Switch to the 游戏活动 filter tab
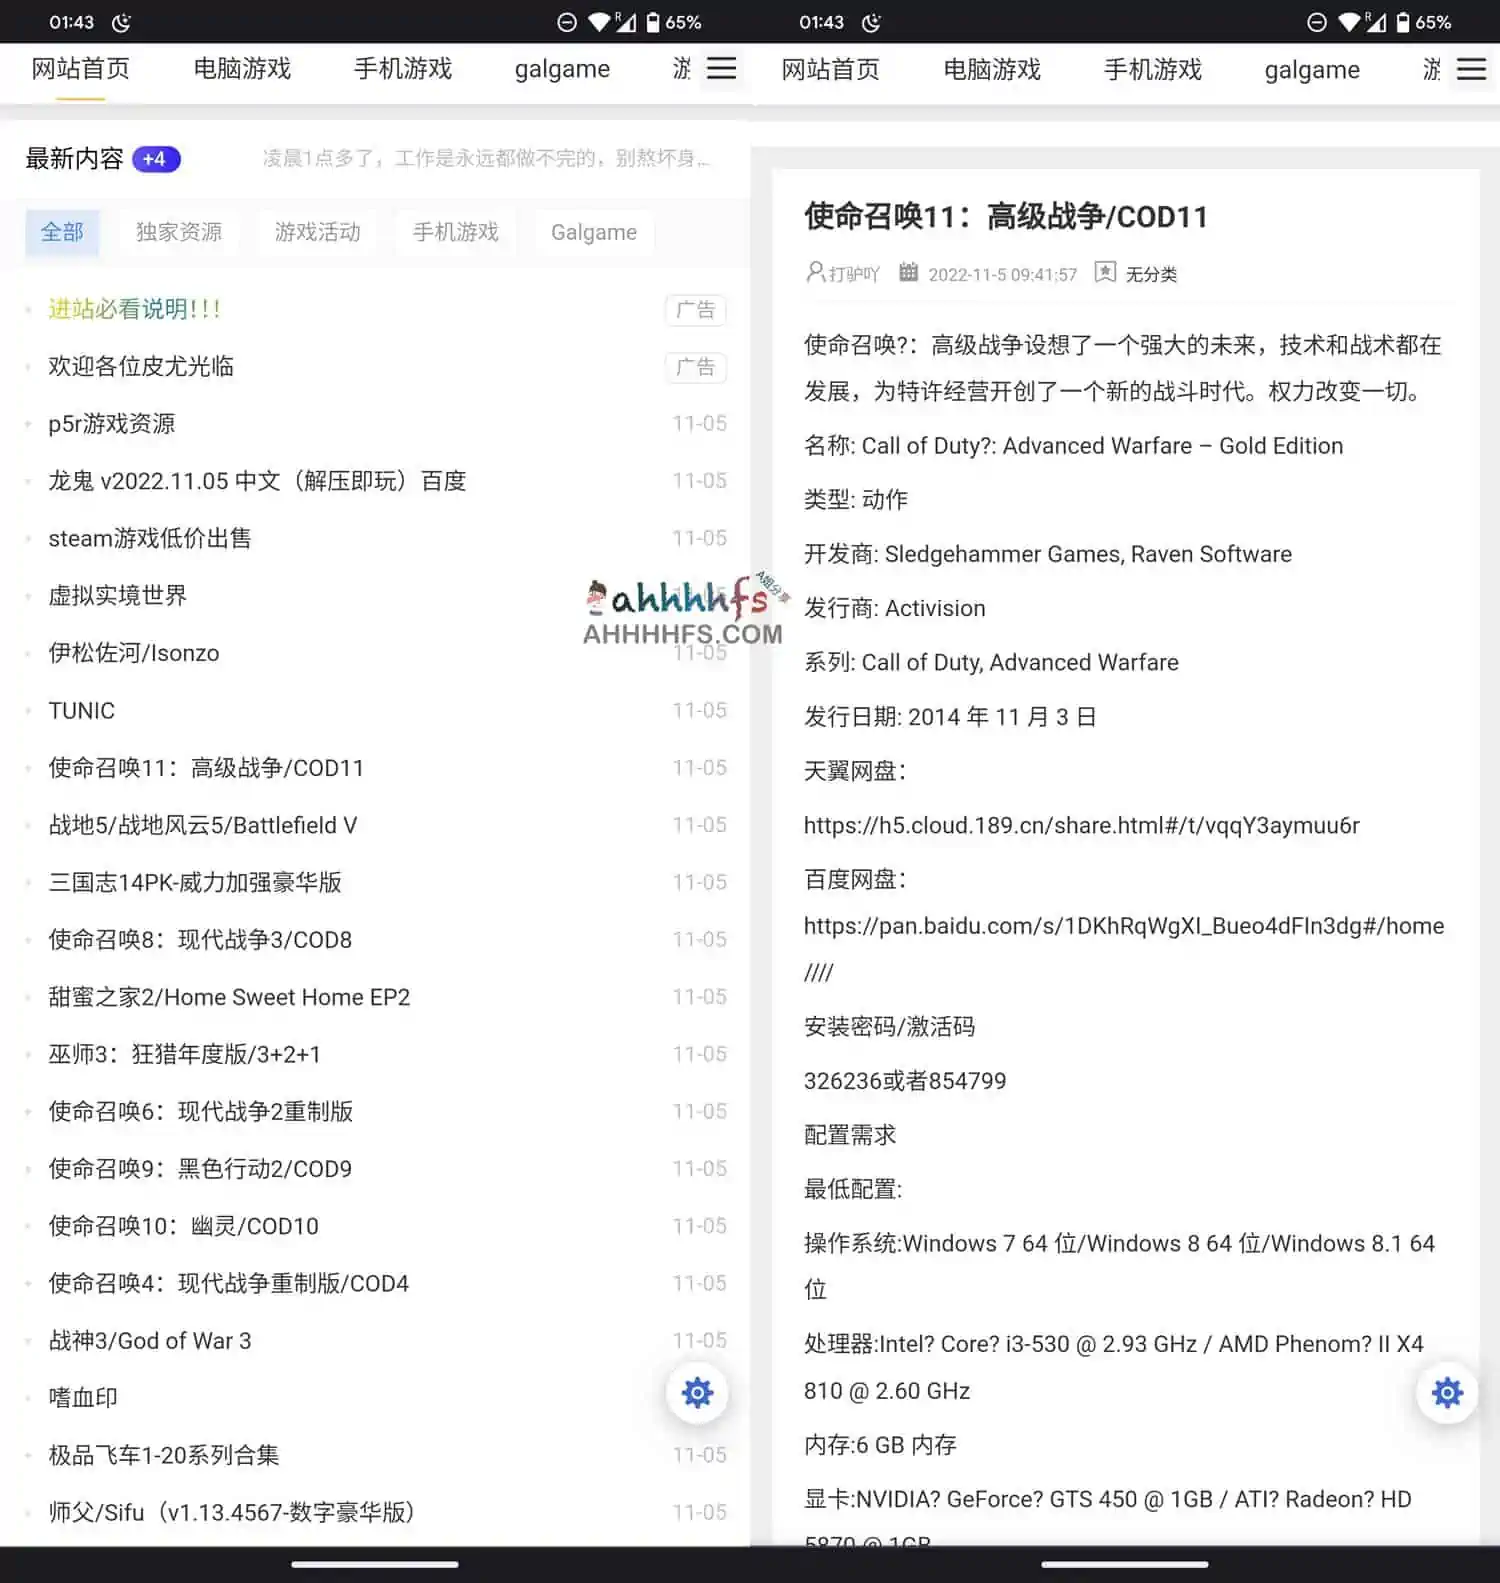Viewport: 1500px width, 1583px height. pos(317,232)
